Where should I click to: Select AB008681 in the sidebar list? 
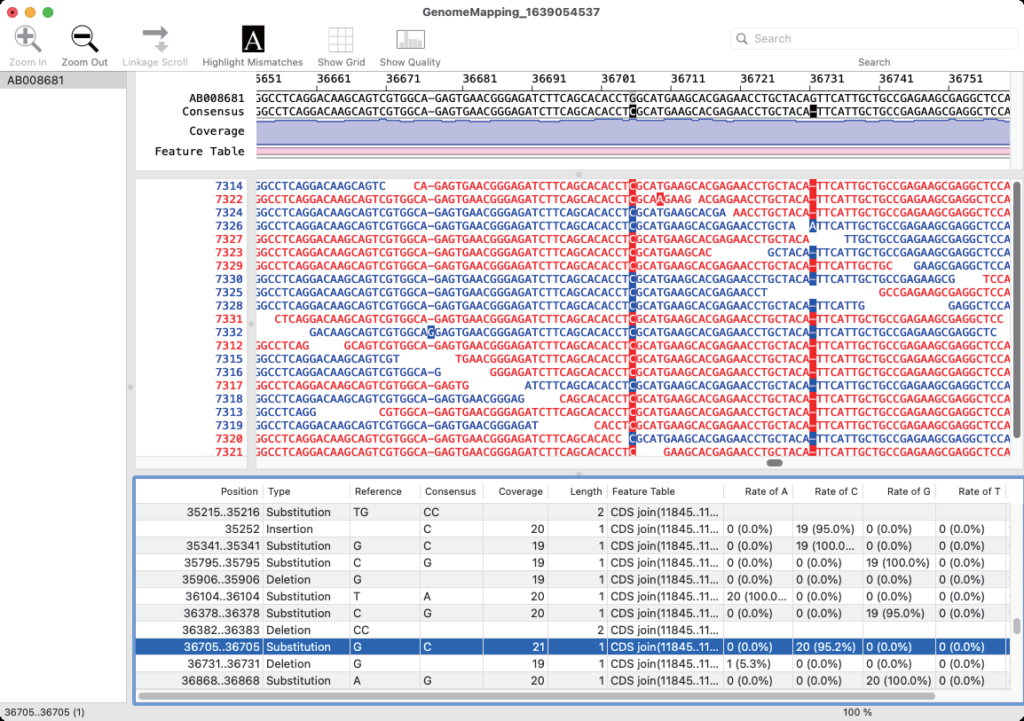coord(63,80)
